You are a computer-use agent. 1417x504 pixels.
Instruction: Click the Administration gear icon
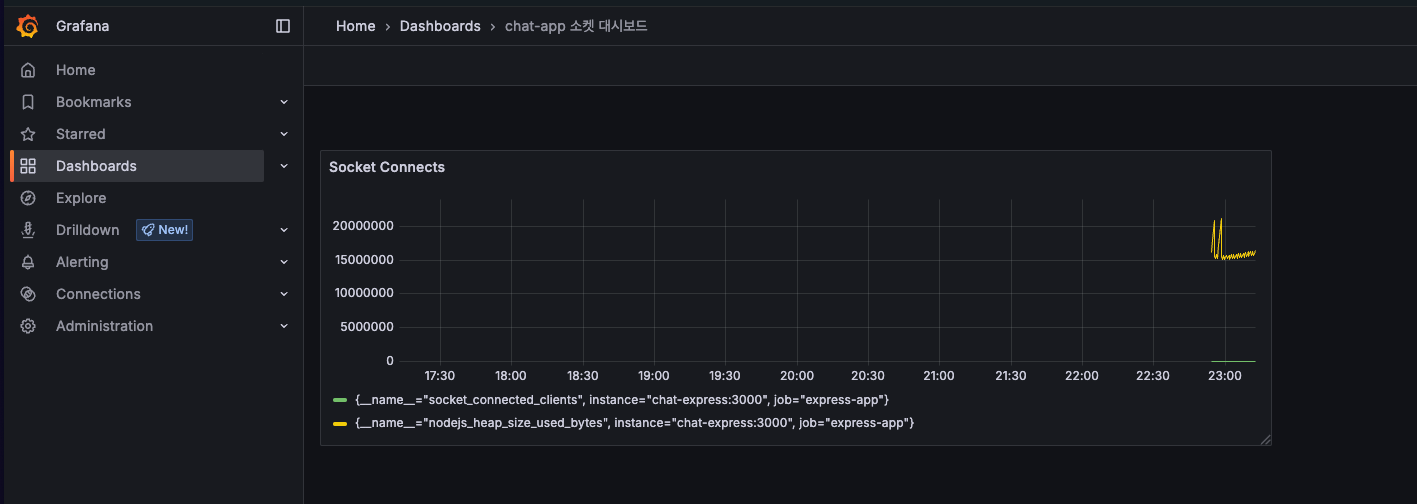click(x=28, y=326)
